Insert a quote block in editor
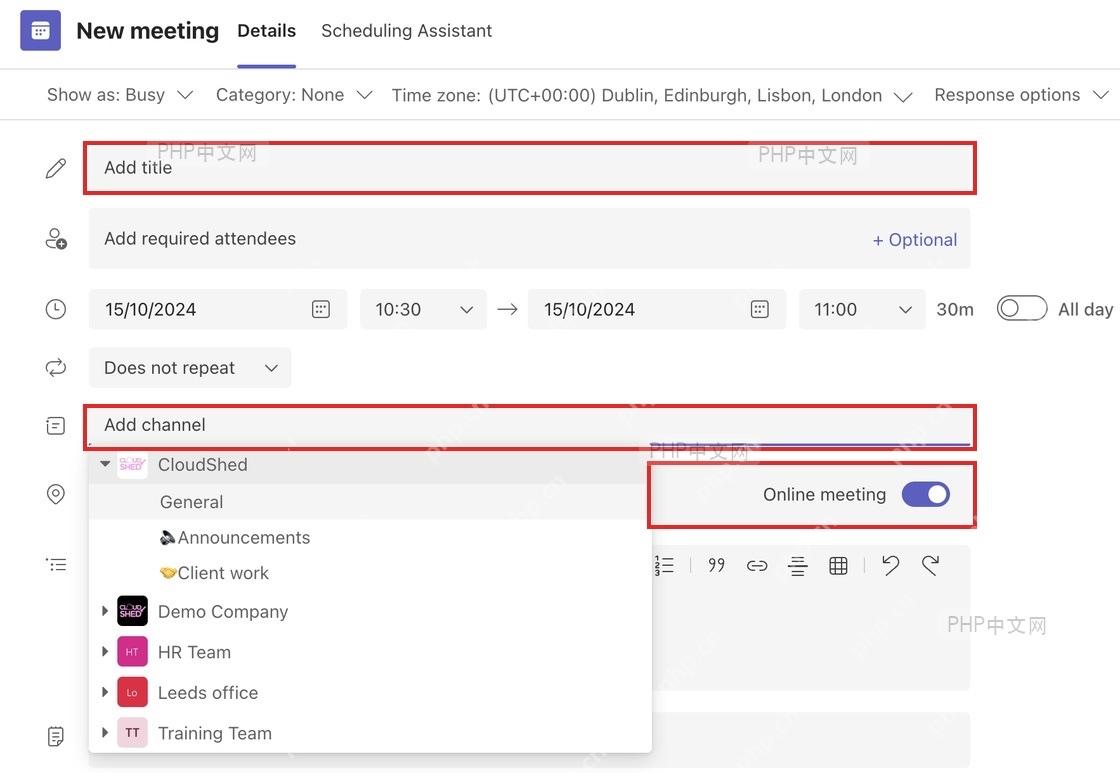 point(716,566)
